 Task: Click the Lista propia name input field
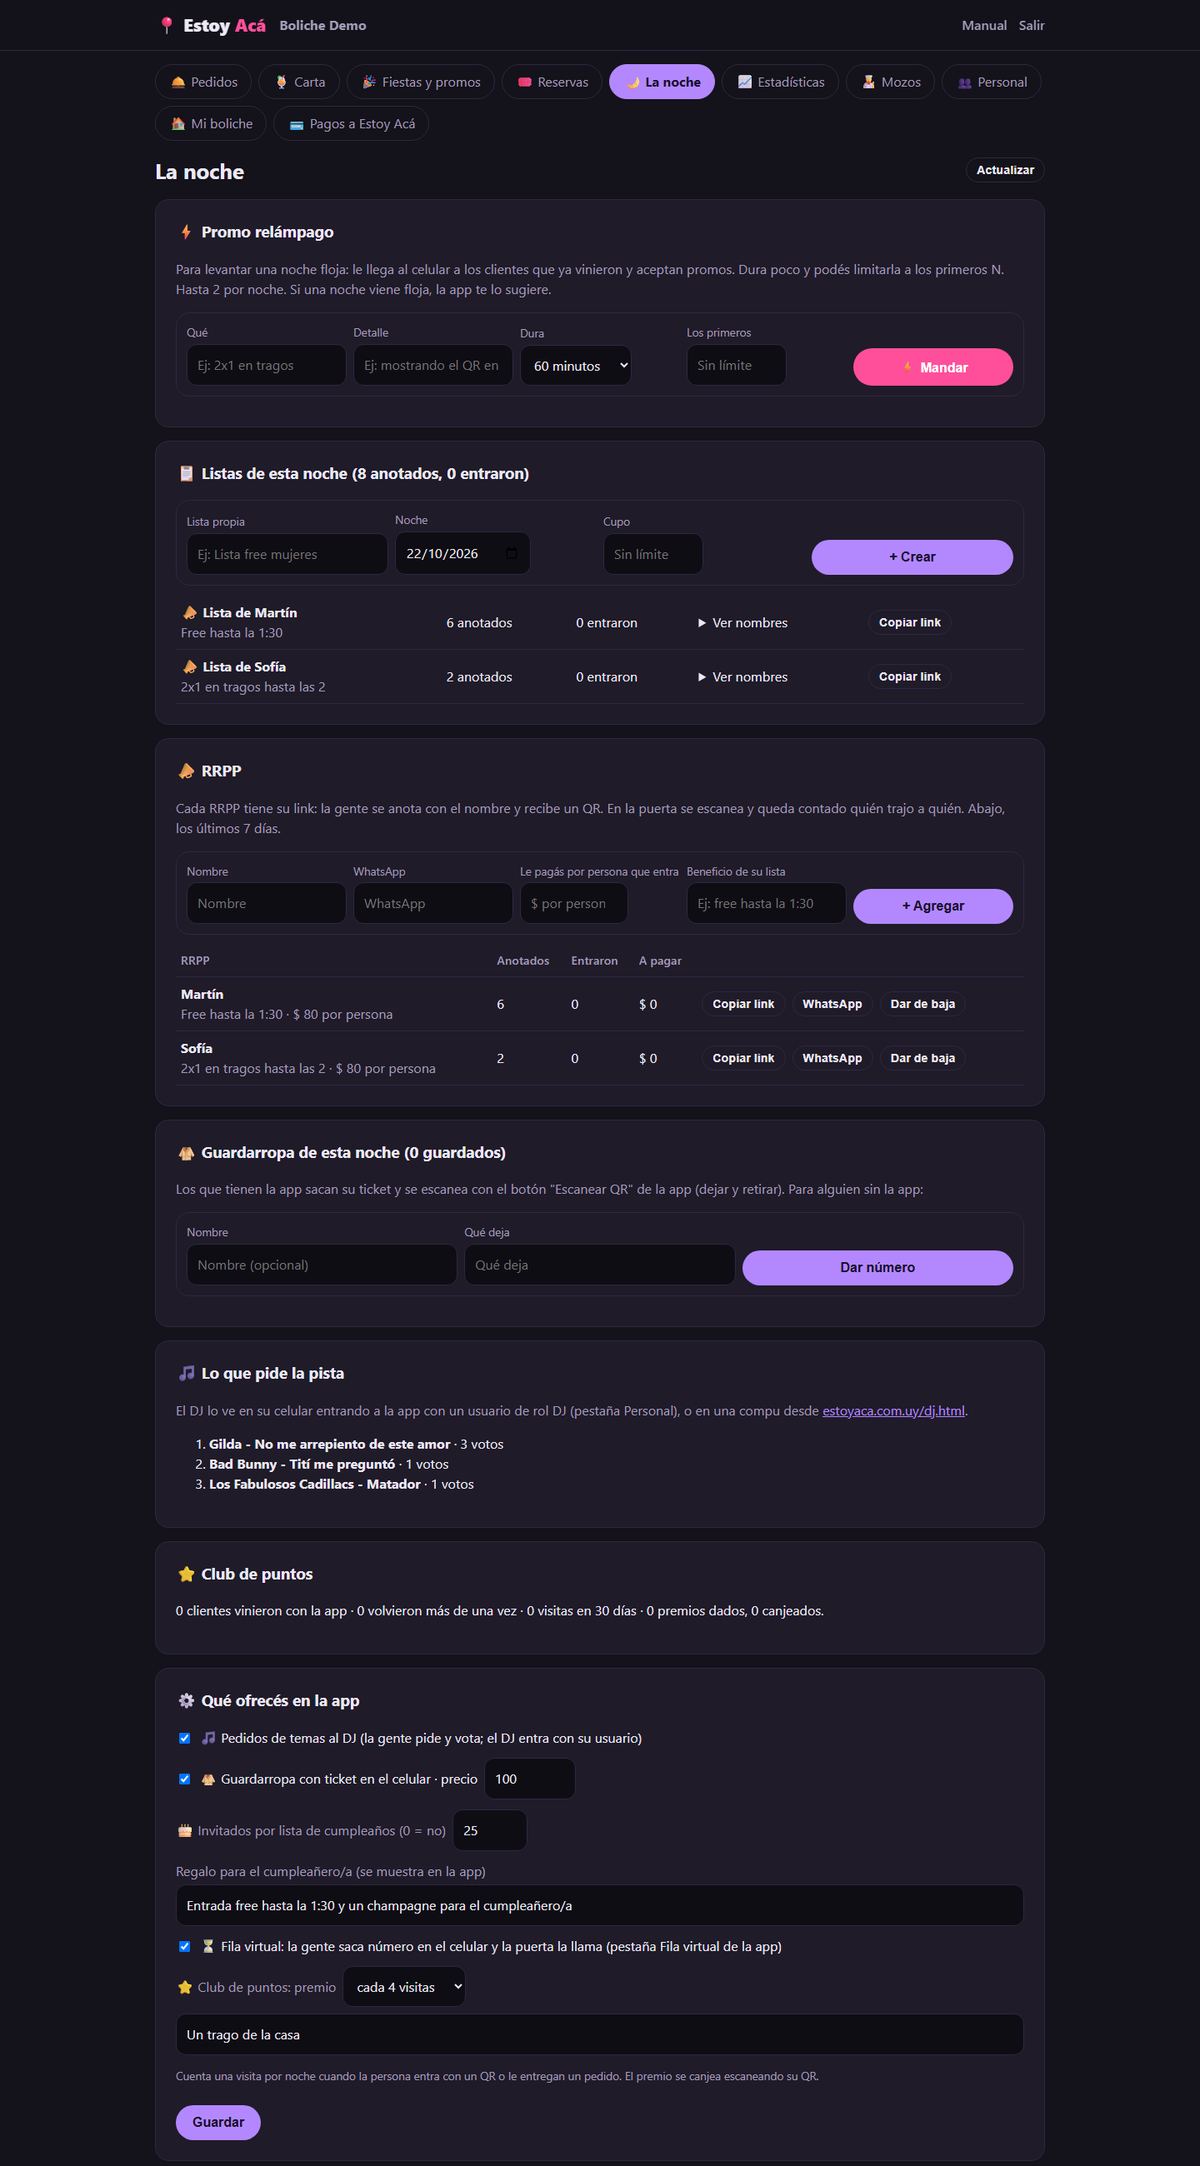pos(287,554)
